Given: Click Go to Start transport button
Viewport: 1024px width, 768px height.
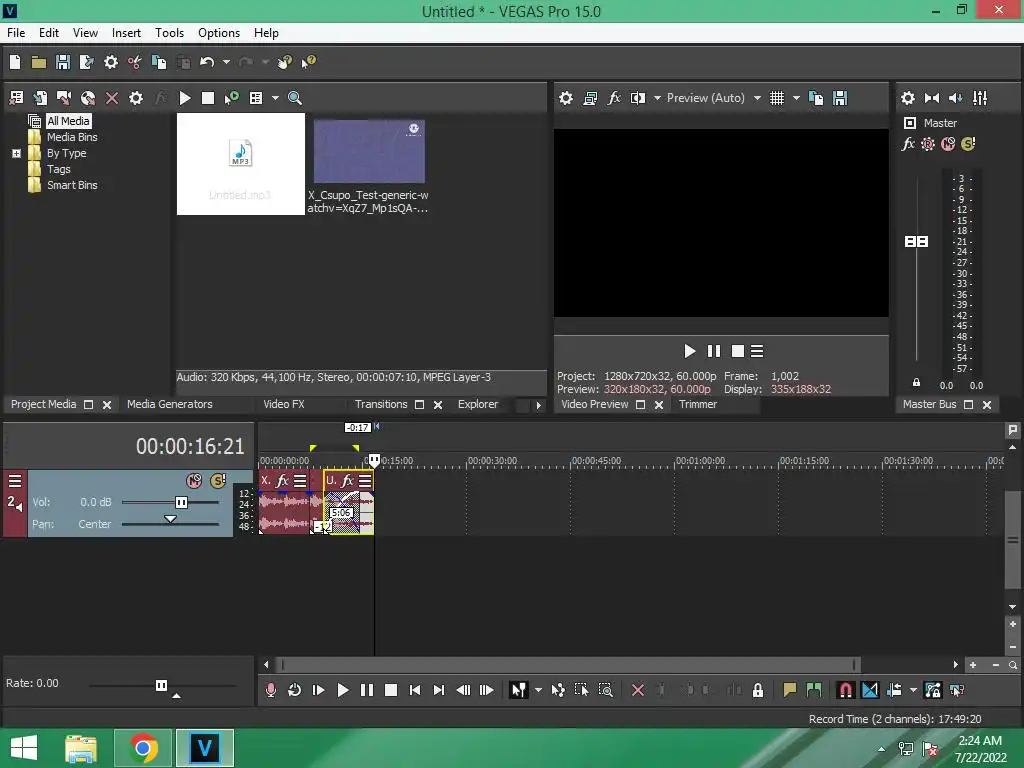Looking at the screenshot, I should pos(415,690).
